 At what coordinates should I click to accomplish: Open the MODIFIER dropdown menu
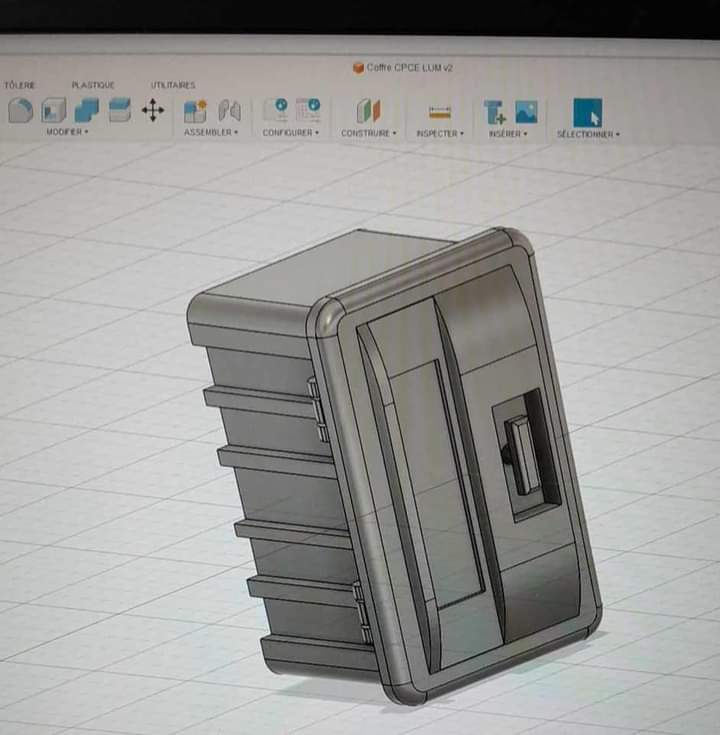(x=67, y=132)
